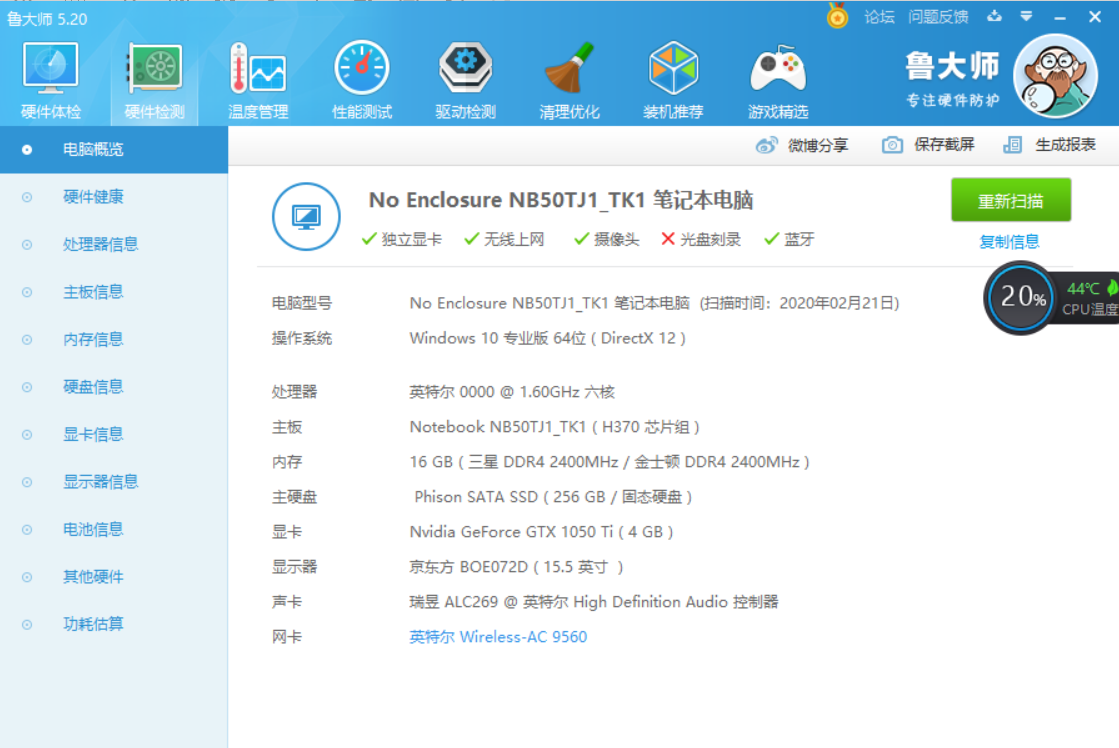
Task: Click the 摄像头 feature check
Action: (607, 240)
